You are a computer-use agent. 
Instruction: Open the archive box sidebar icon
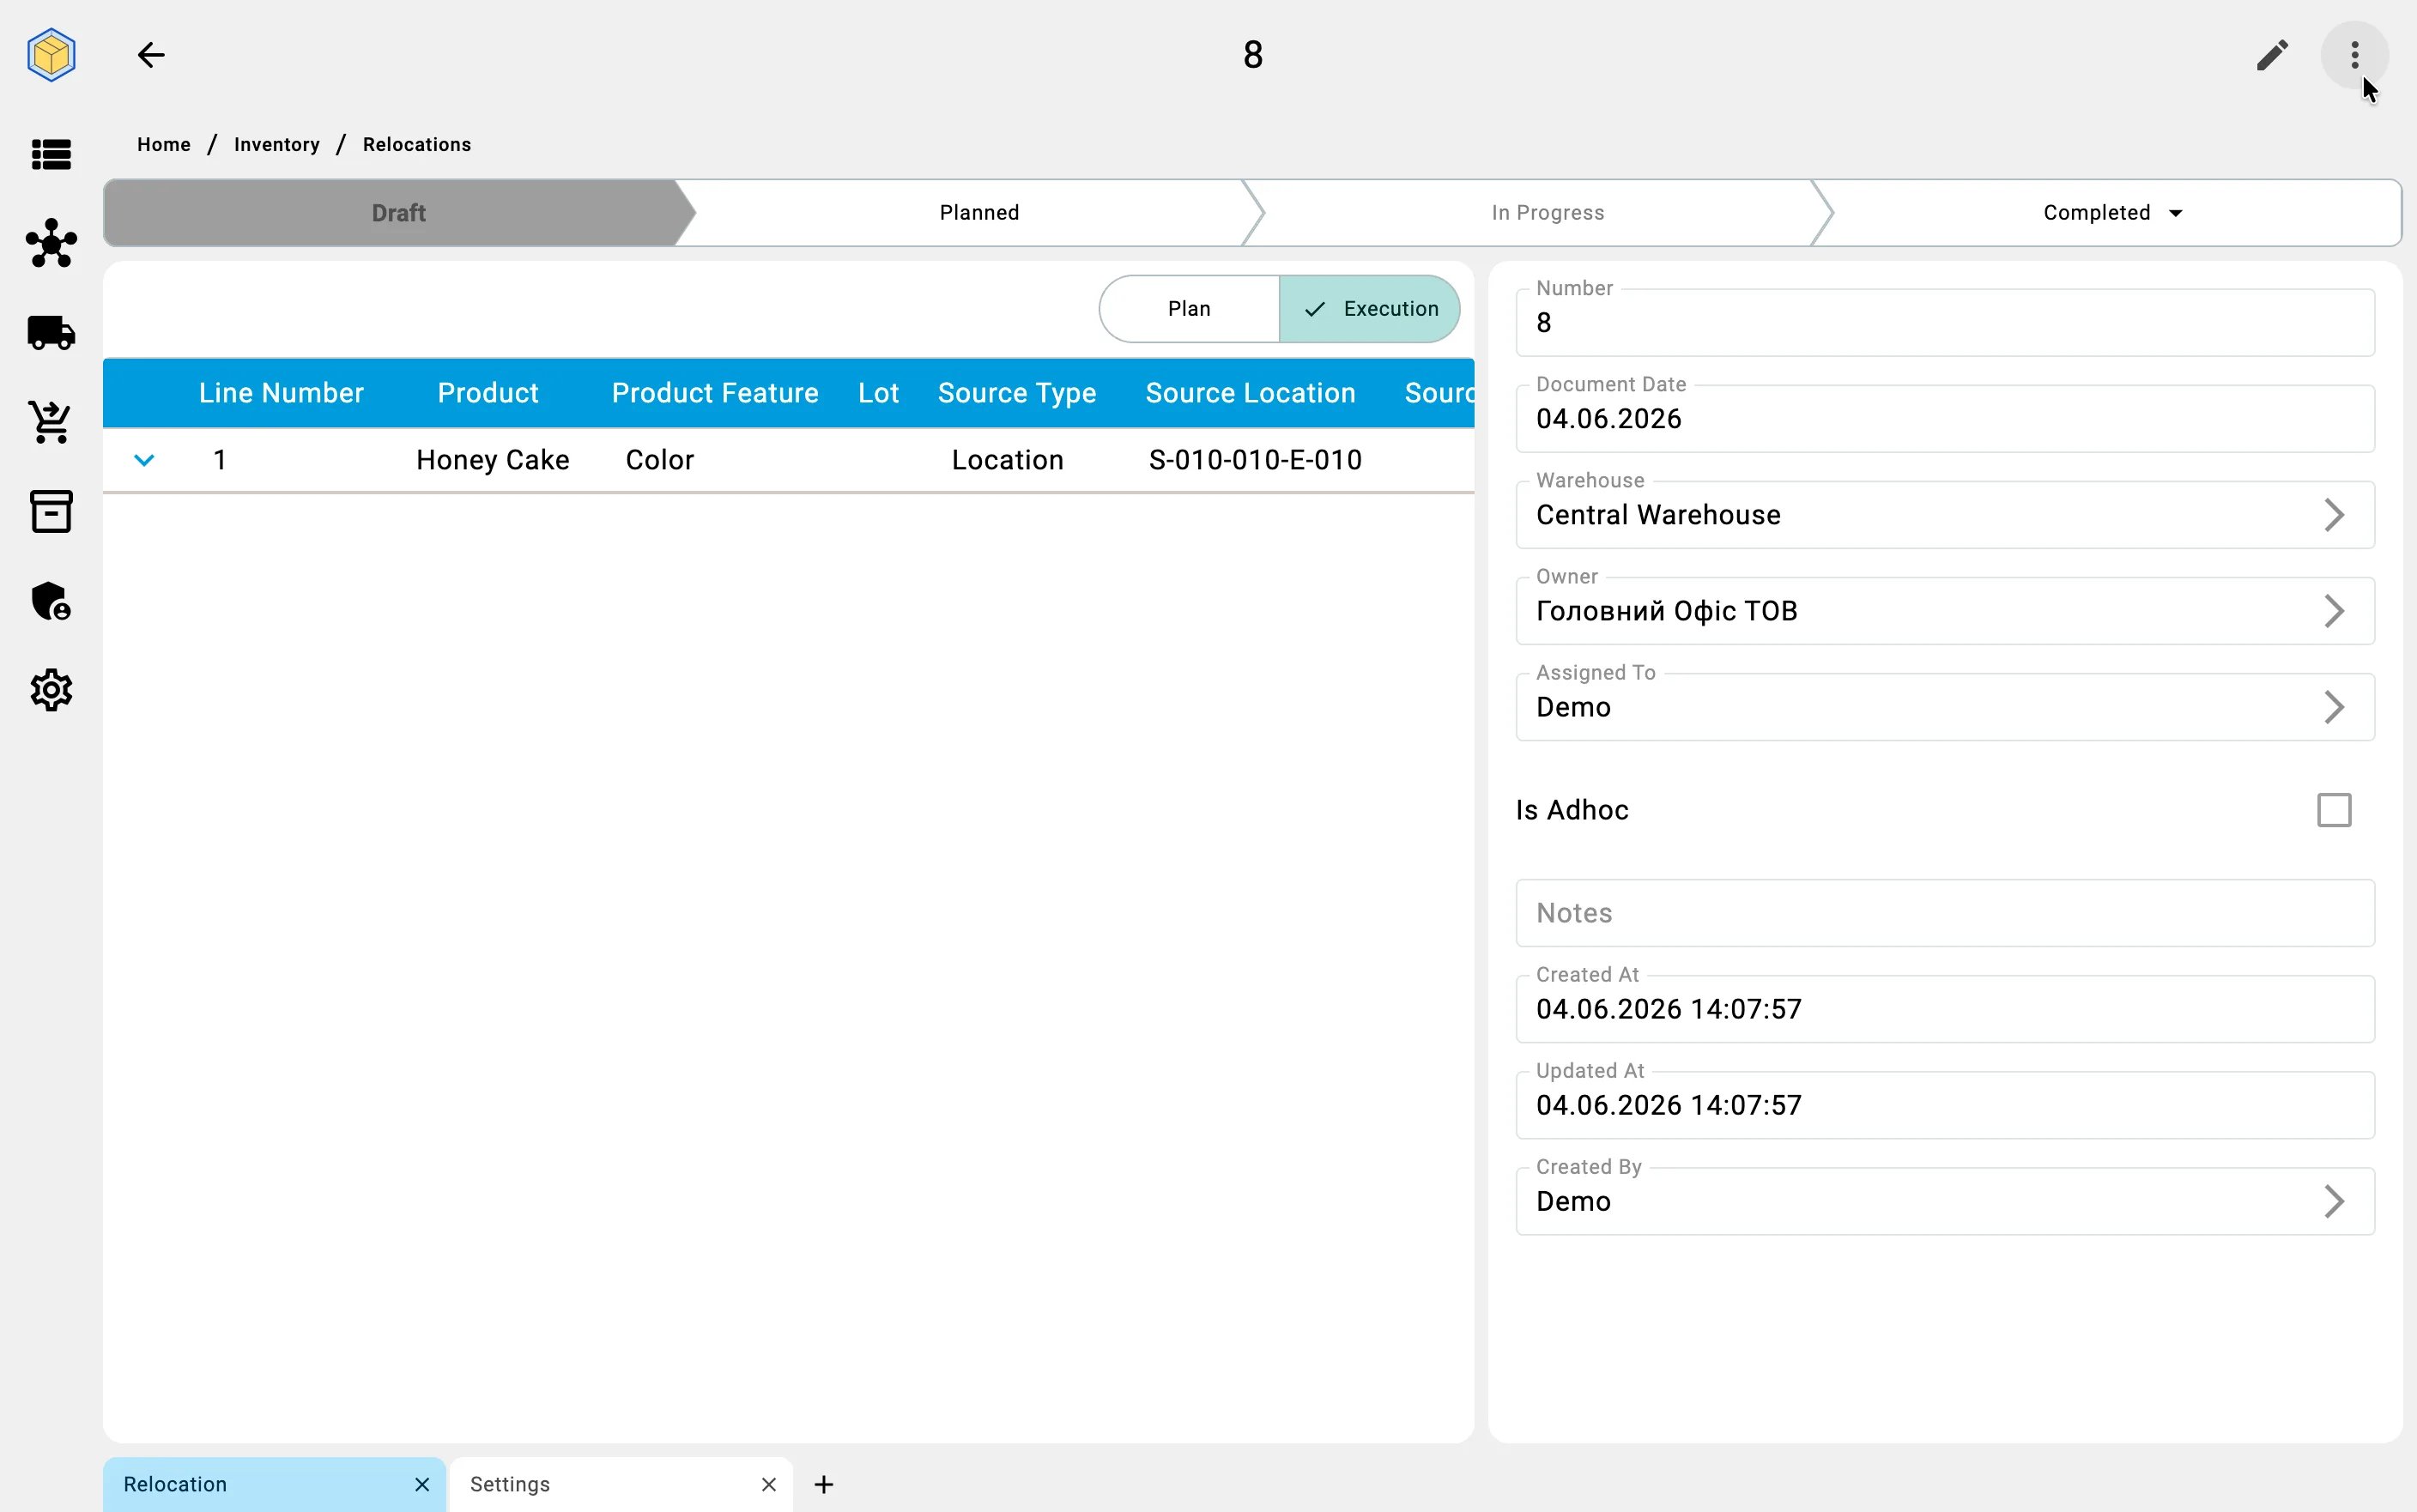(51, 511)
